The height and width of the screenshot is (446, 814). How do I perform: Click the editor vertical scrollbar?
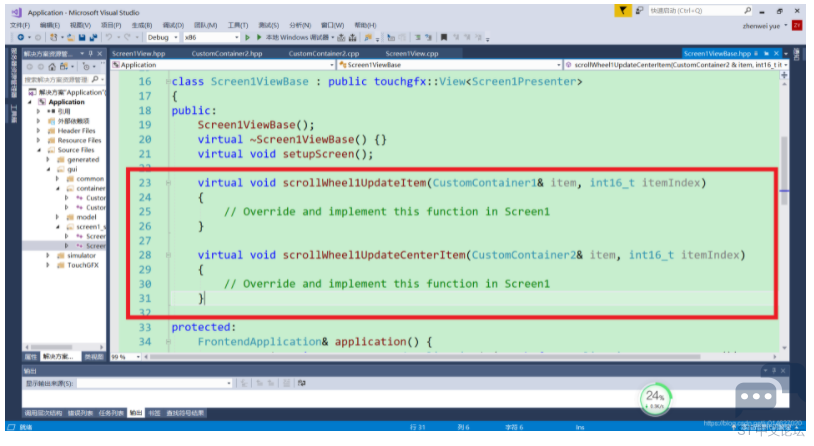785,200
